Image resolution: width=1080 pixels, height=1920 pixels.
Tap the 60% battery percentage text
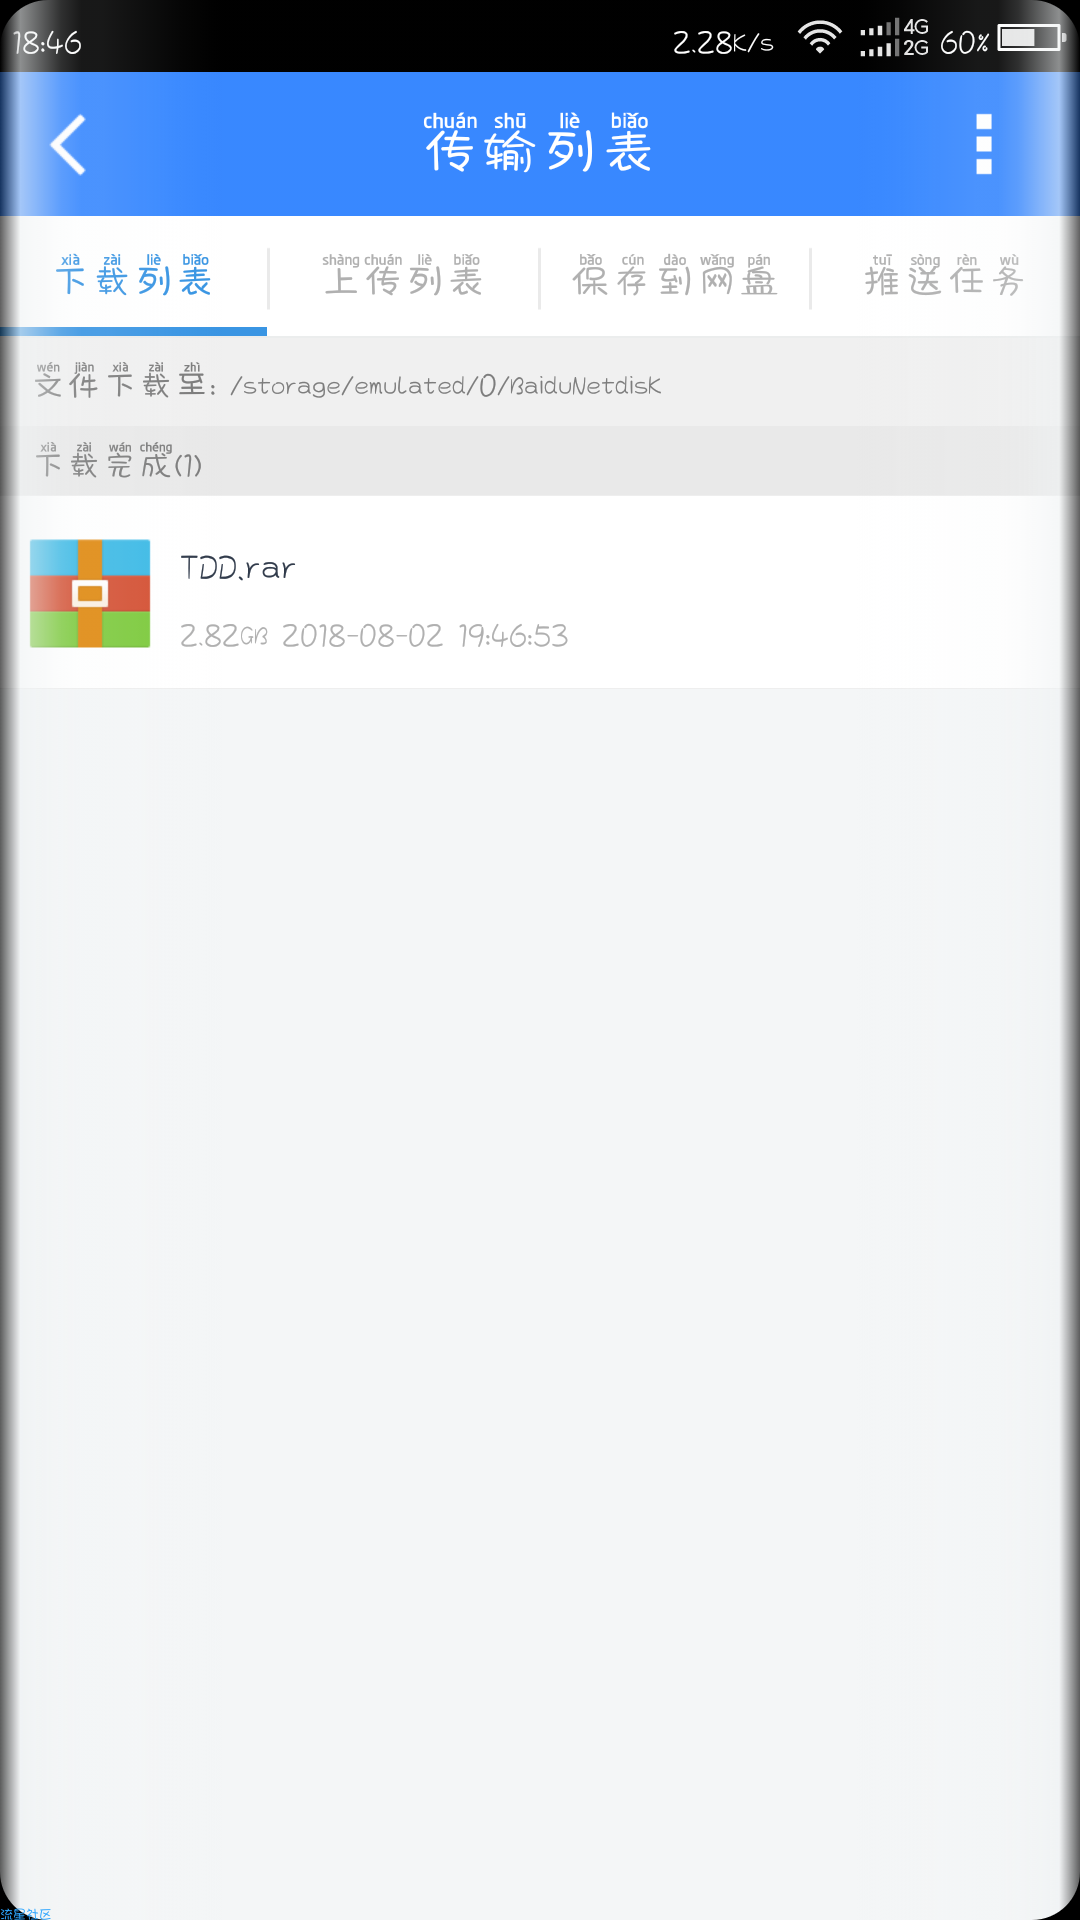[964, 42]
